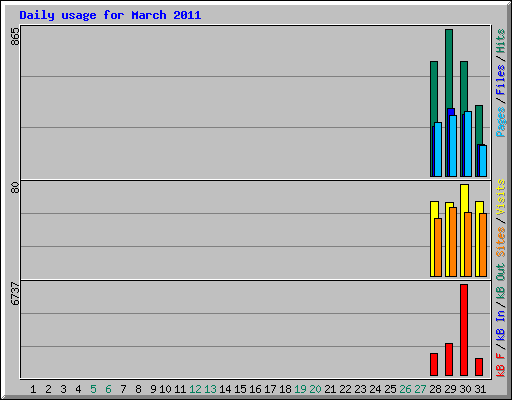Click the red kB bar for day 28
Viewport: 512px width, 400px height.
point(434,365)
